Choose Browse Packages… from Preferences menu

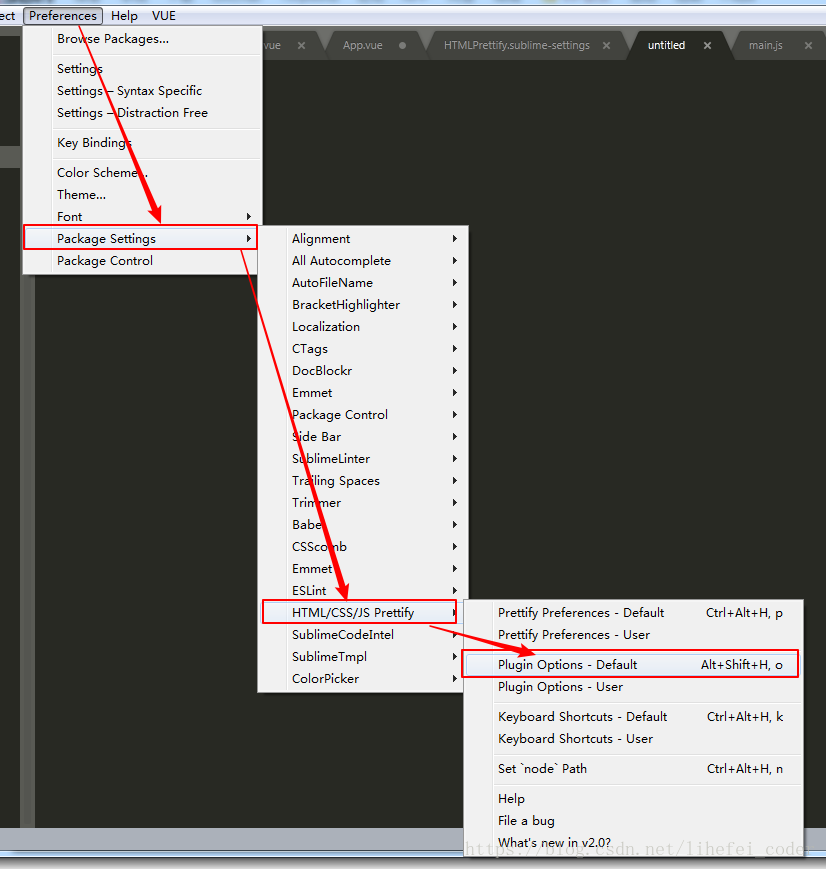click(142, 39)
